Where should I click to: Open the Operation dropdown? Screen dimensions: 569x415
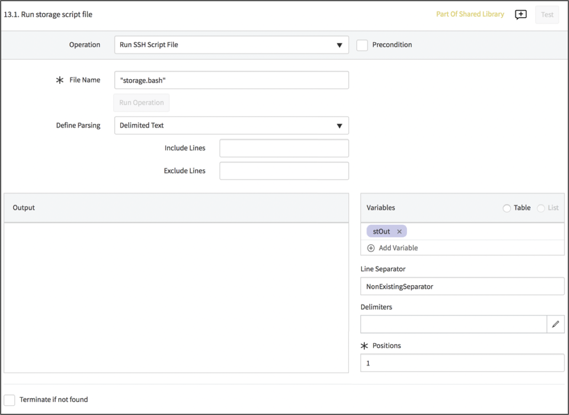click(232, 45)
